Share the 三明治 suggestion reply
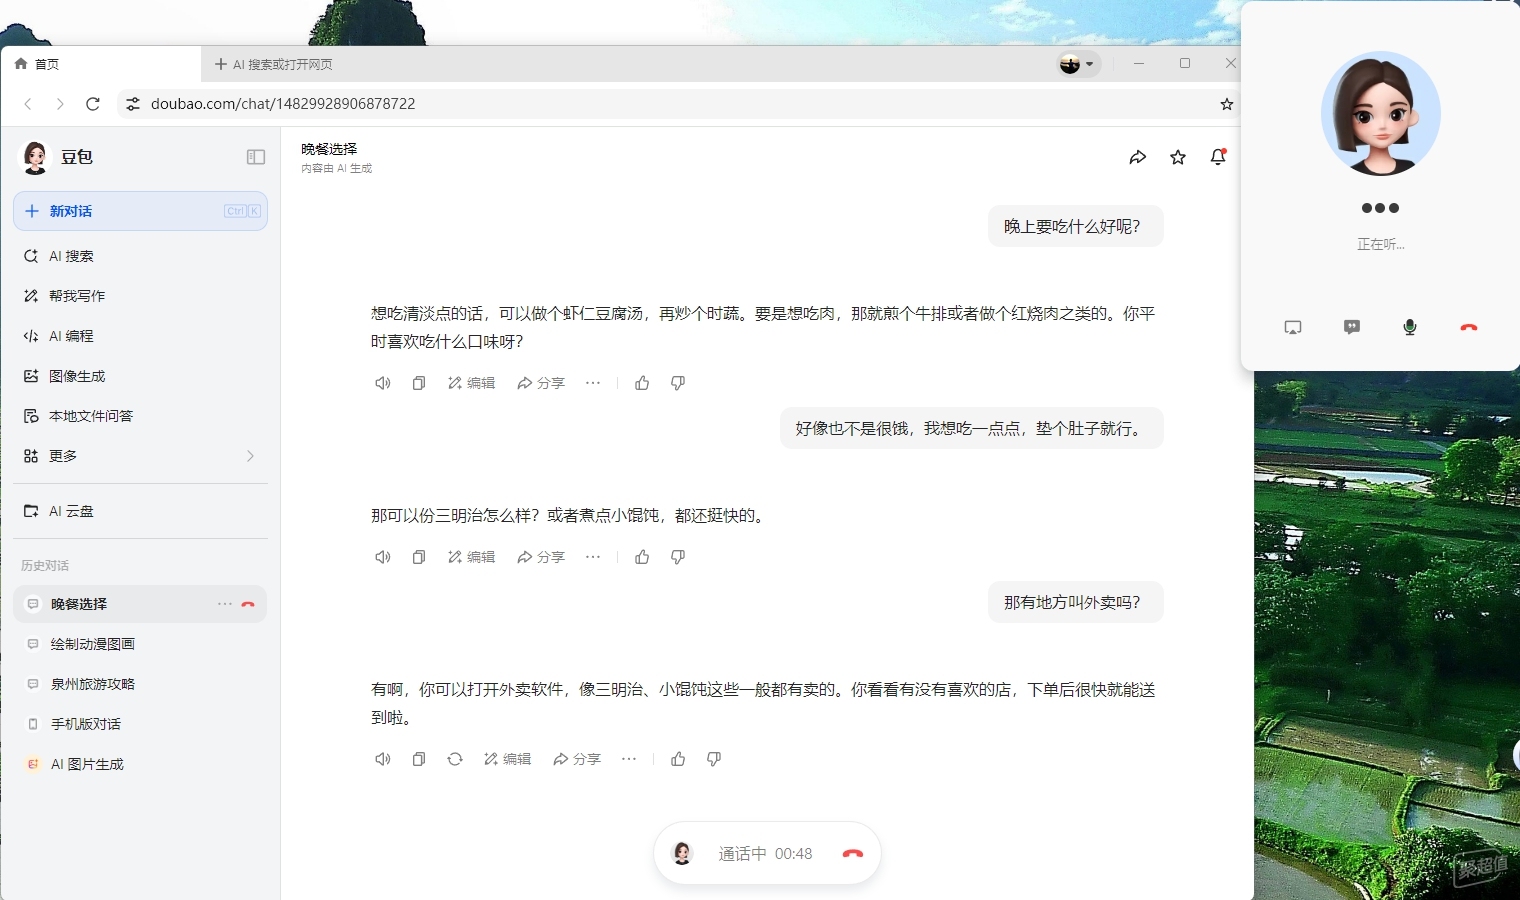This screenshot has height=900, width=1520. (x=541, y=557)
